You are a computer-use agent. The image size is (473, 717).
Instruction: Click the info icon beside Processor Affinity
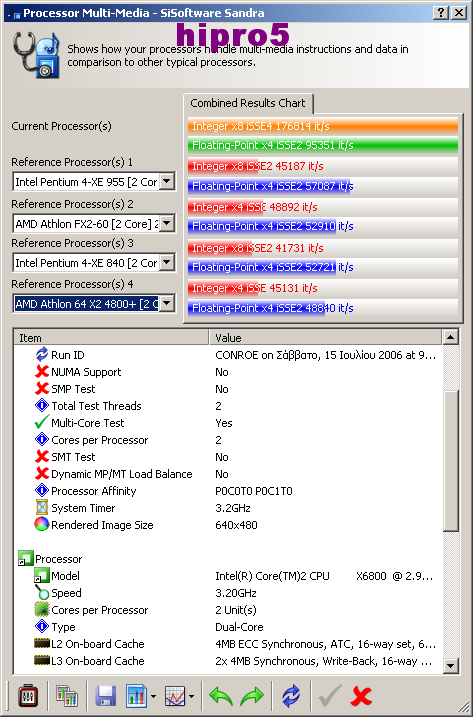[42, 491]
